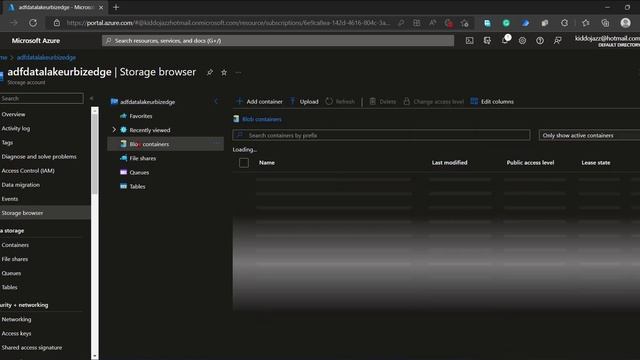
Task: Reload page with browser refresh icon
Action: pyautogui.click(x=33, y=23)
